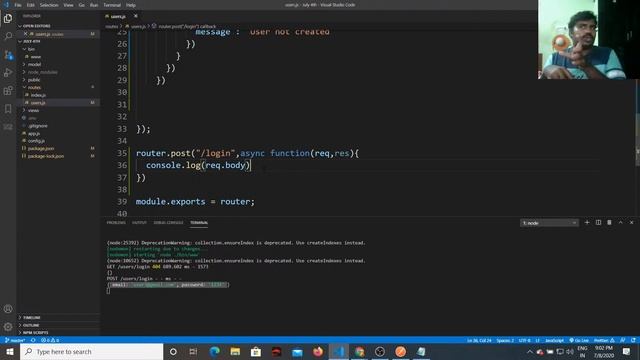
Task: Collapse the project root folder section
Action: point(59,41)
